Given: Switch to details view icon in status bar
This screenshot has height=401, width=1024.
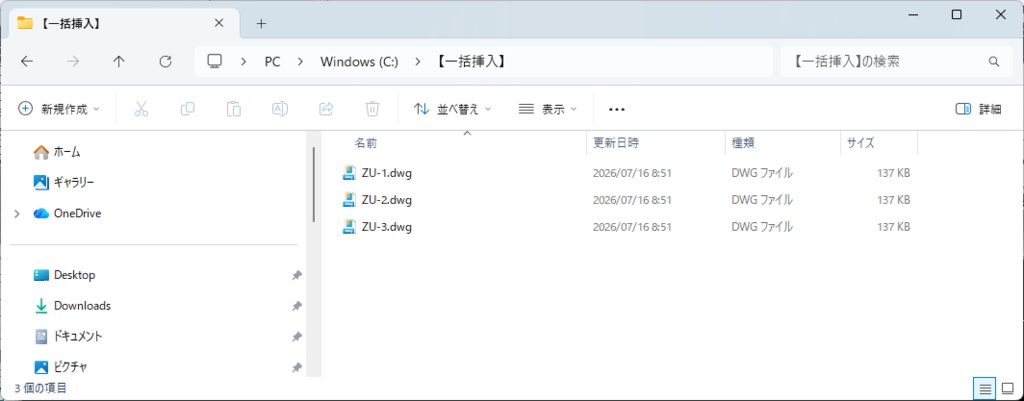Looking at the screenshot, I should click(x=985, y=389).
